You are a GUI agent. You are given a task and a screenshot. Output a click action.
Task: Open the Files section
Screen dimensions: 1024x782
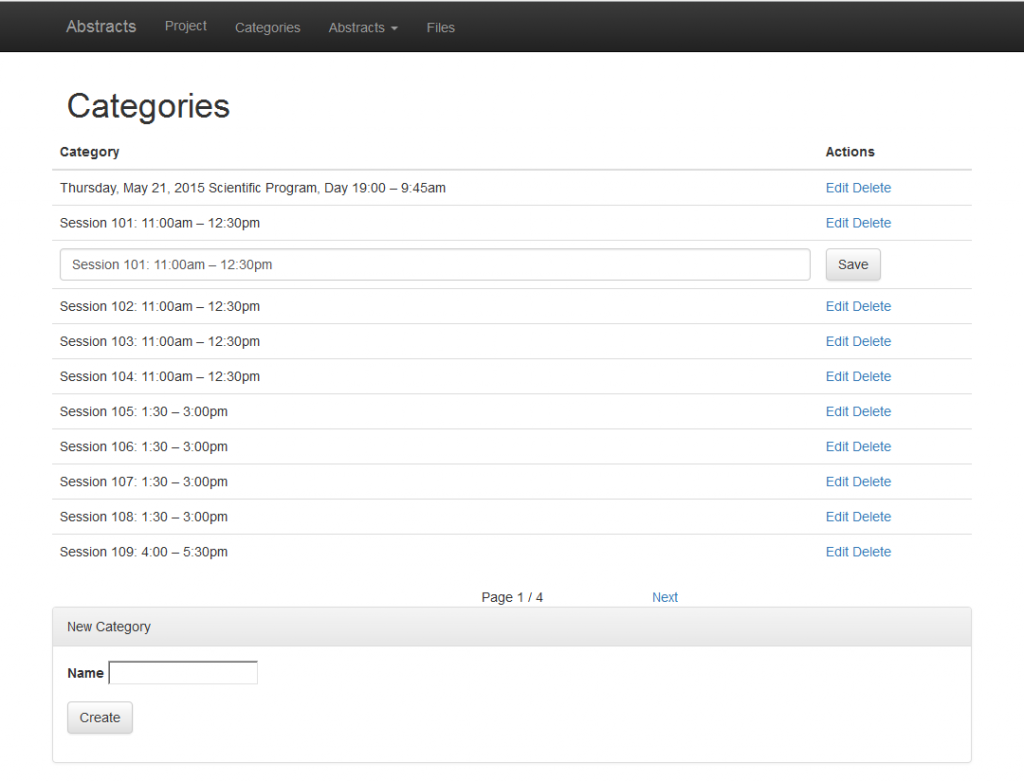coord(440,27)
